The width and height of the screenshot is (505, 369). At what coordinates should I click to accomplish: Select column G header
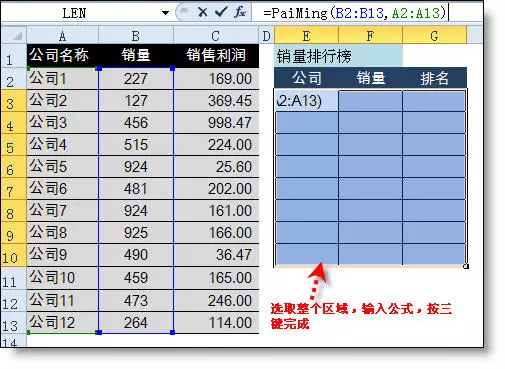[434, 35]
